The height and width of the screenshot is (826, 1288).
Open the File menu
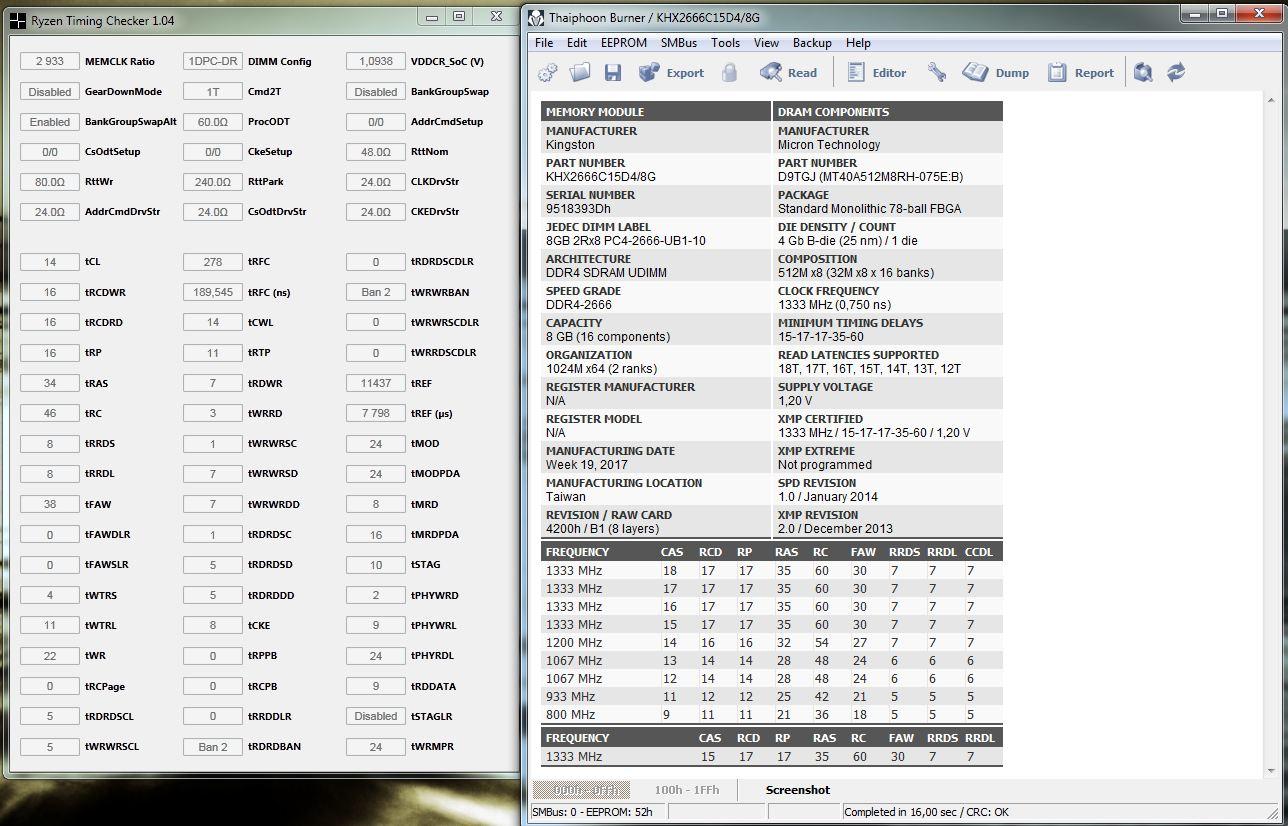(x=544, y=43)
